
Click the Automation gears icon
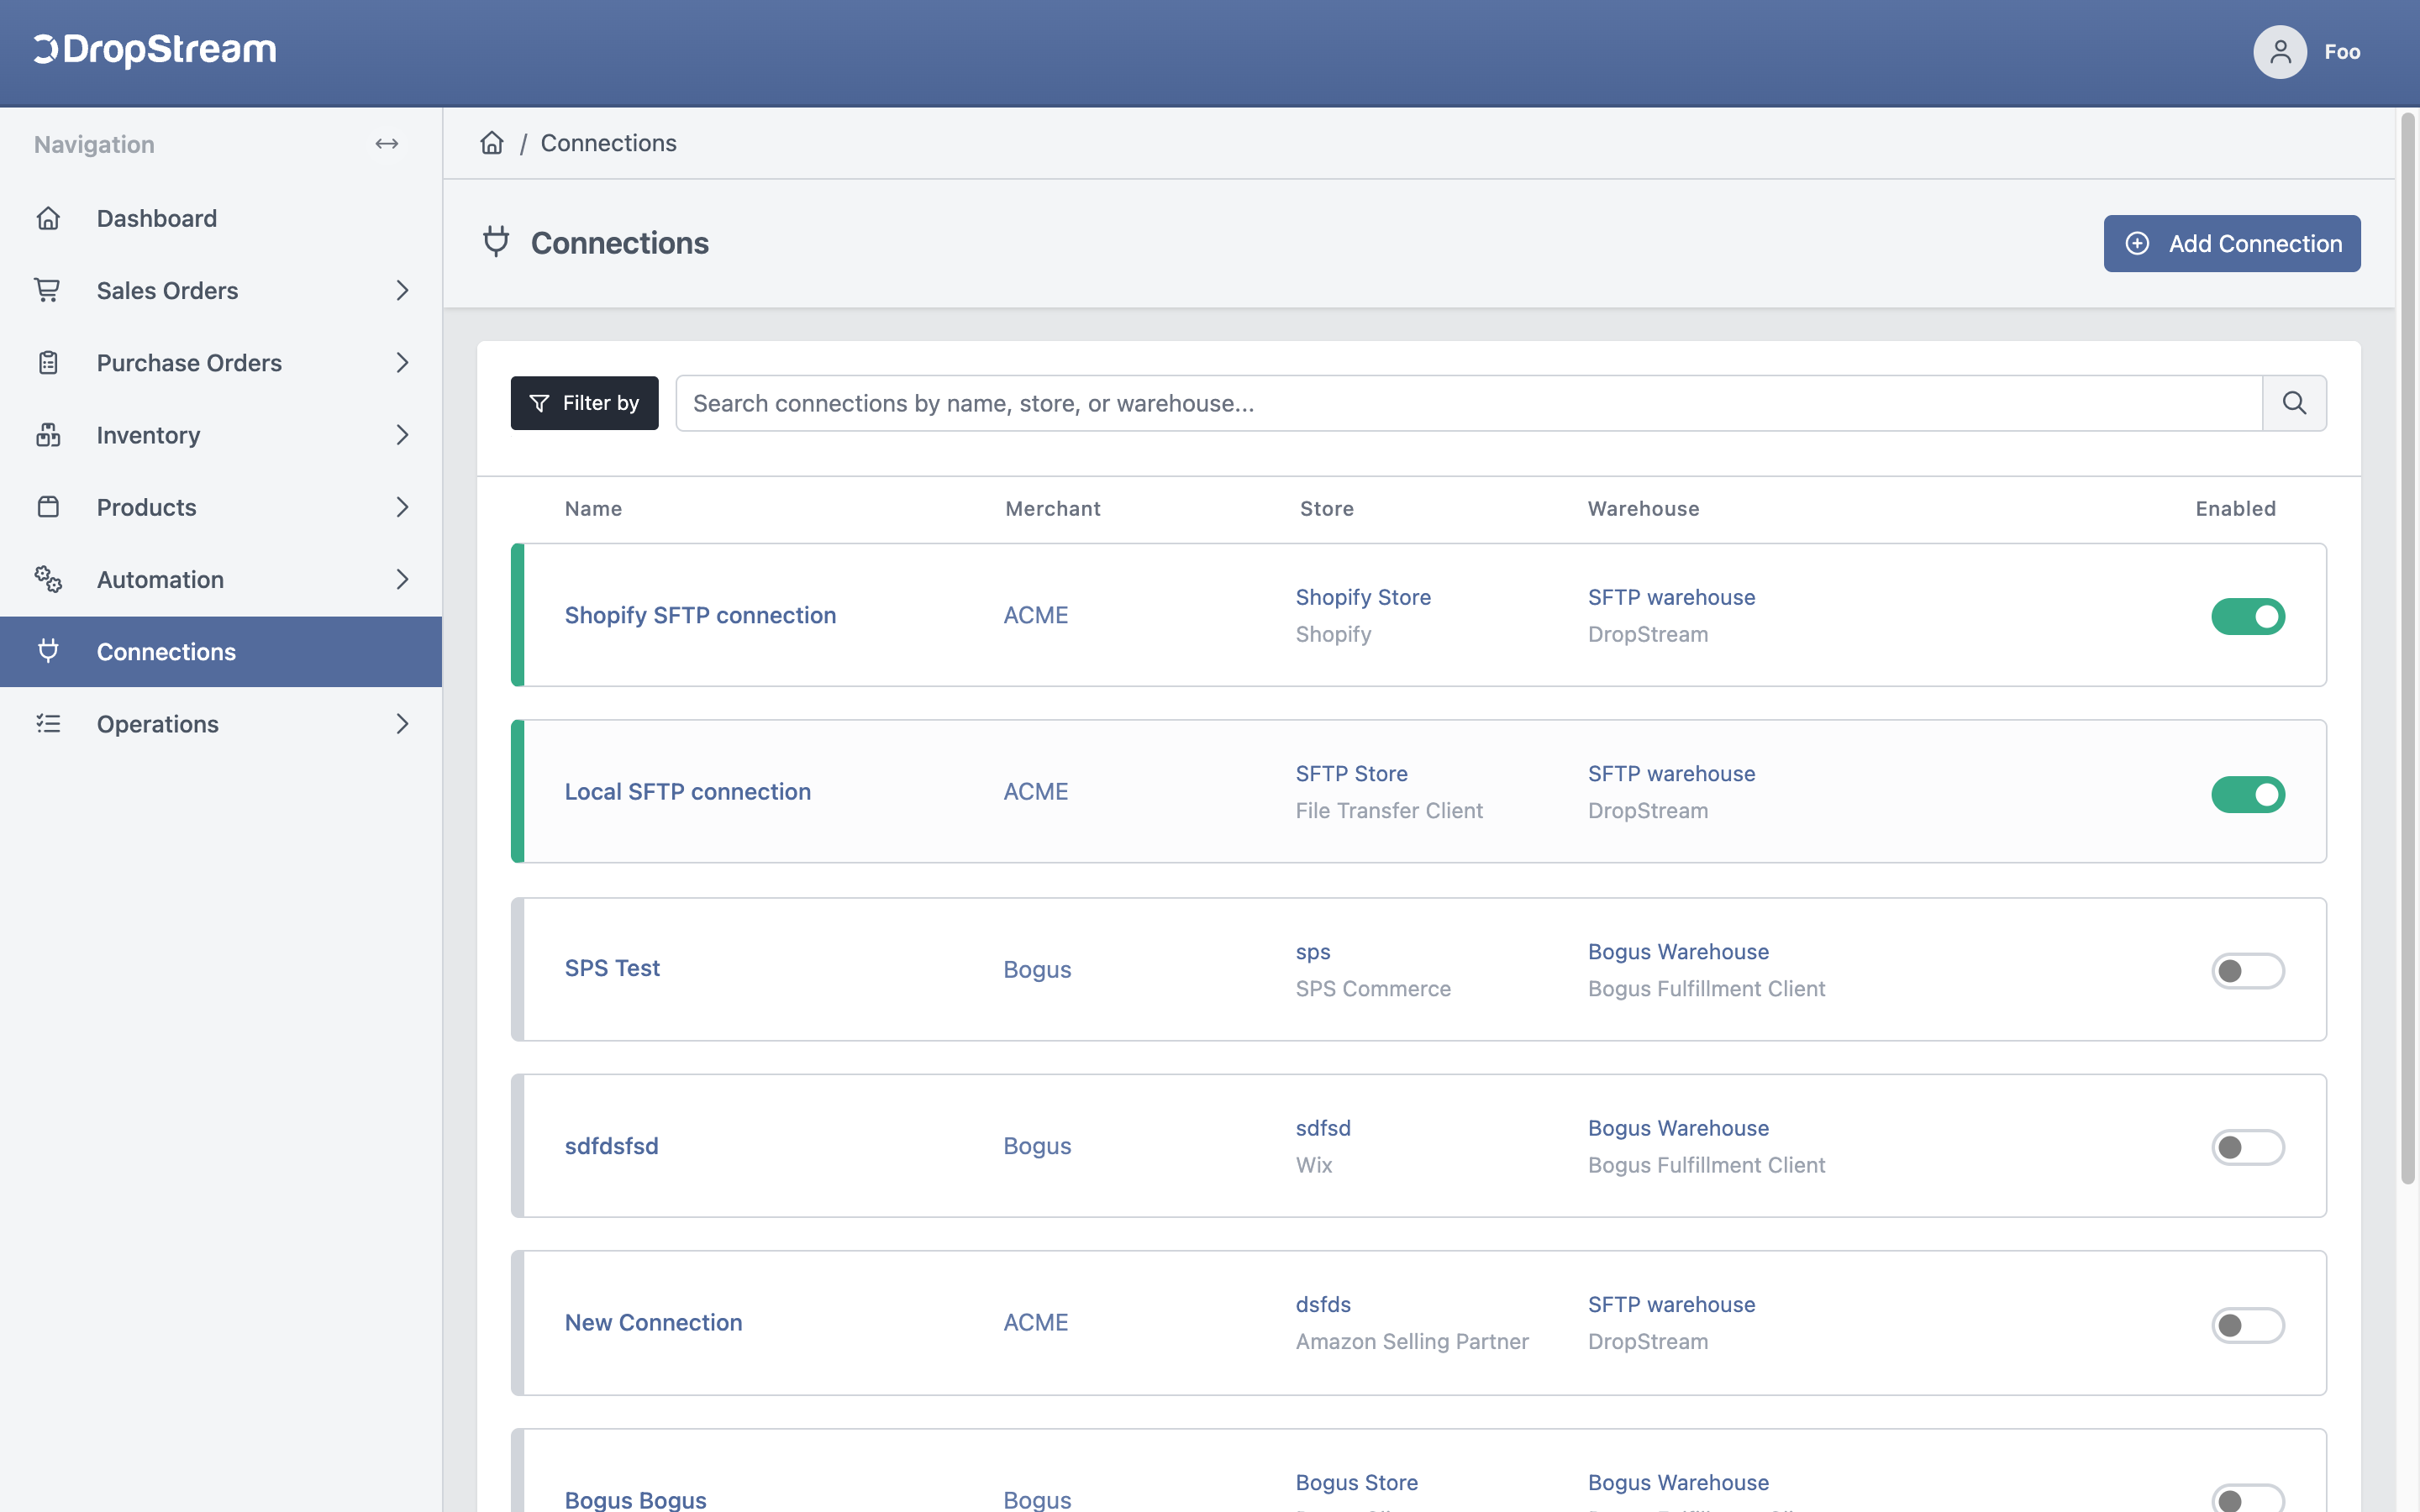click(x=48, y=579)
